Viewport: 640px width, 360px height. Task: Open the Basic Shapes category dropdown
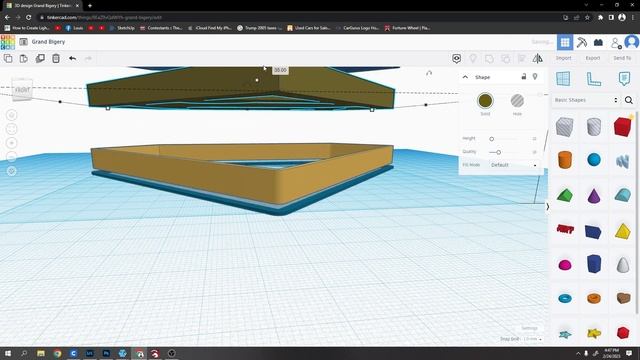pyautogui.click(x=586, y=100)
